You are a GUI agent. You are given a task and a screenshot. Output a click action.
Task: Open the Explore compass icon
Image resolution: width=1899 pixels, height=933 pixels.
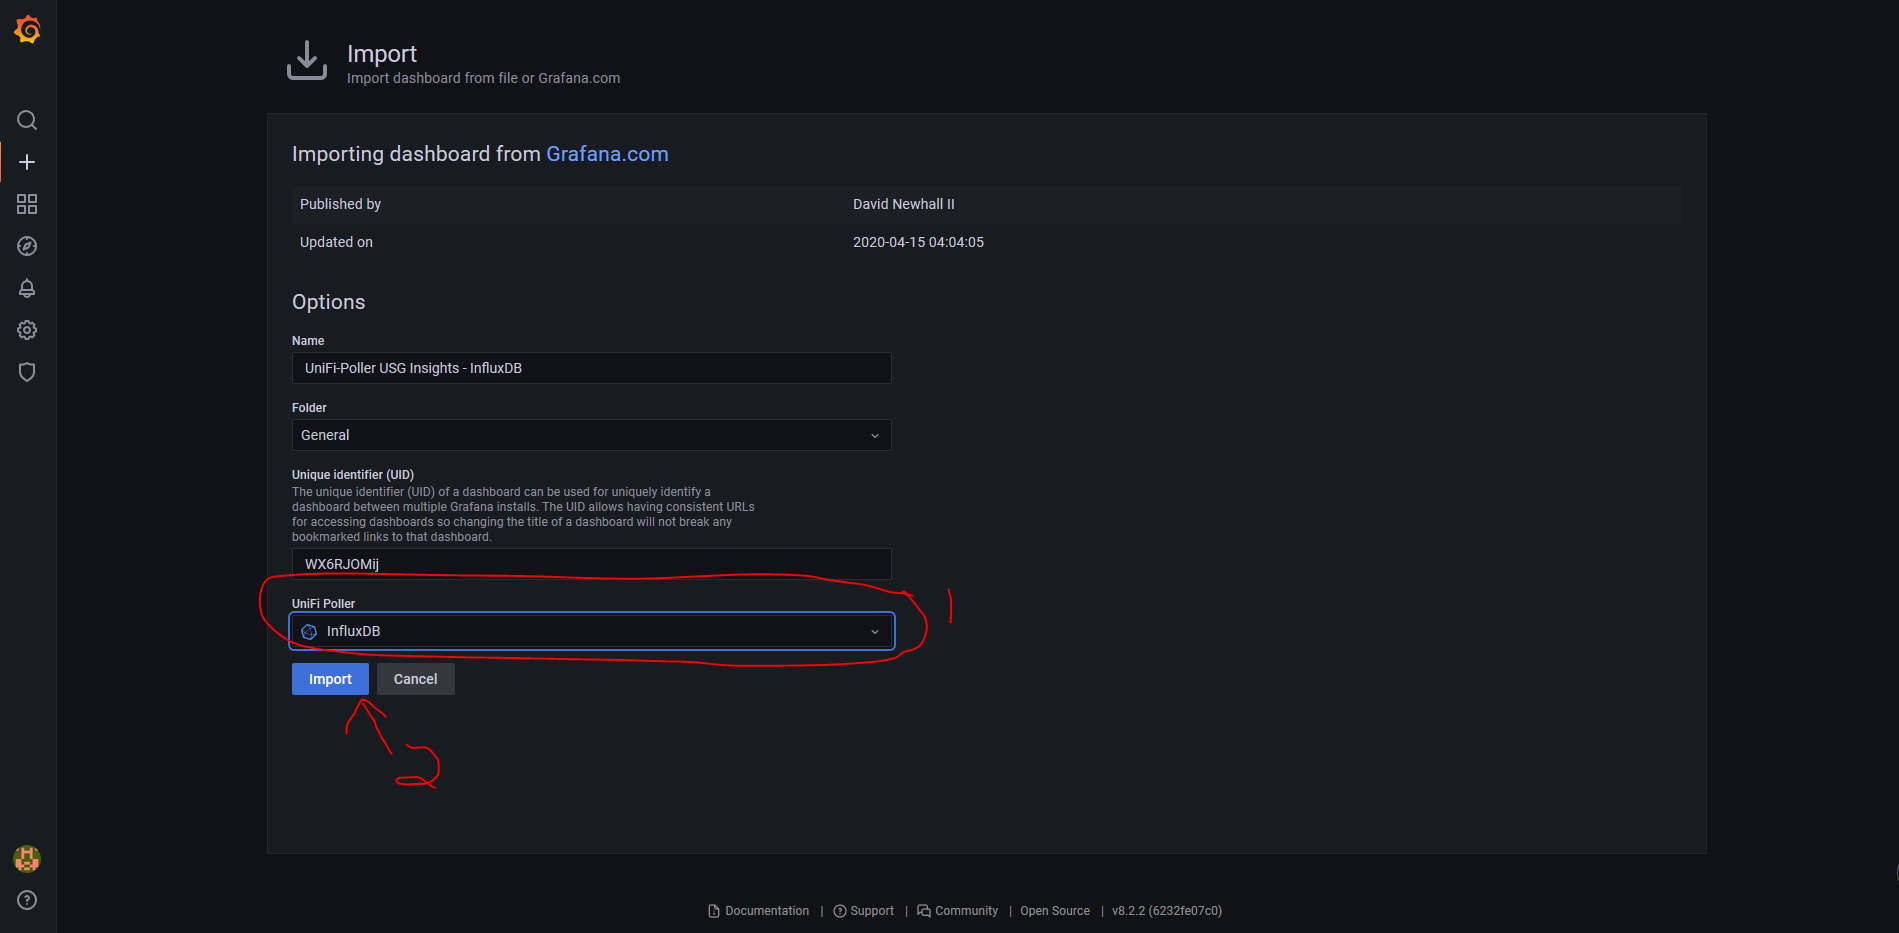[27, 246]
